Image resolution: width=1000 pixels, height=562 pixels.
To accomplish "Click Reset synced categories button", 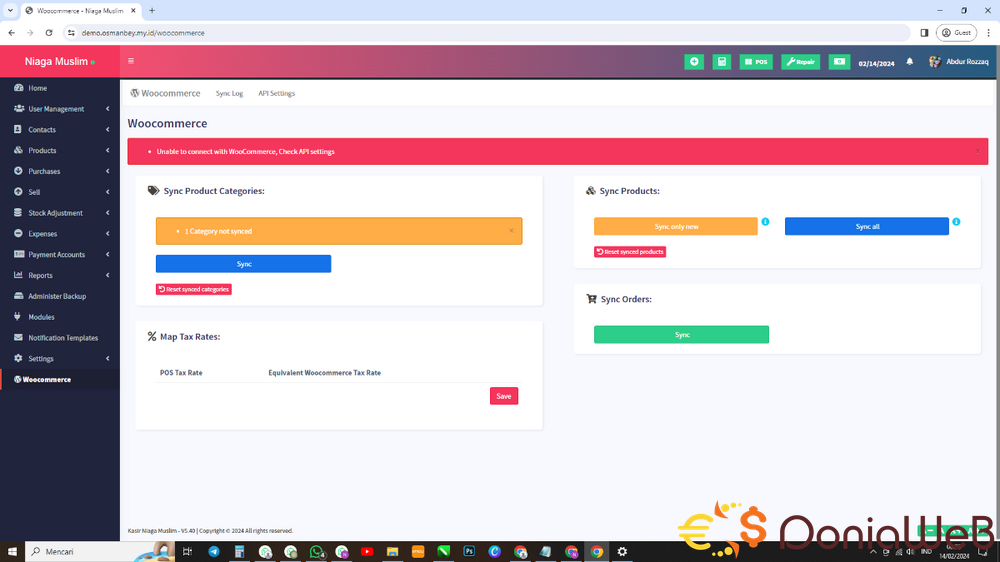I will tap(194, 290).
